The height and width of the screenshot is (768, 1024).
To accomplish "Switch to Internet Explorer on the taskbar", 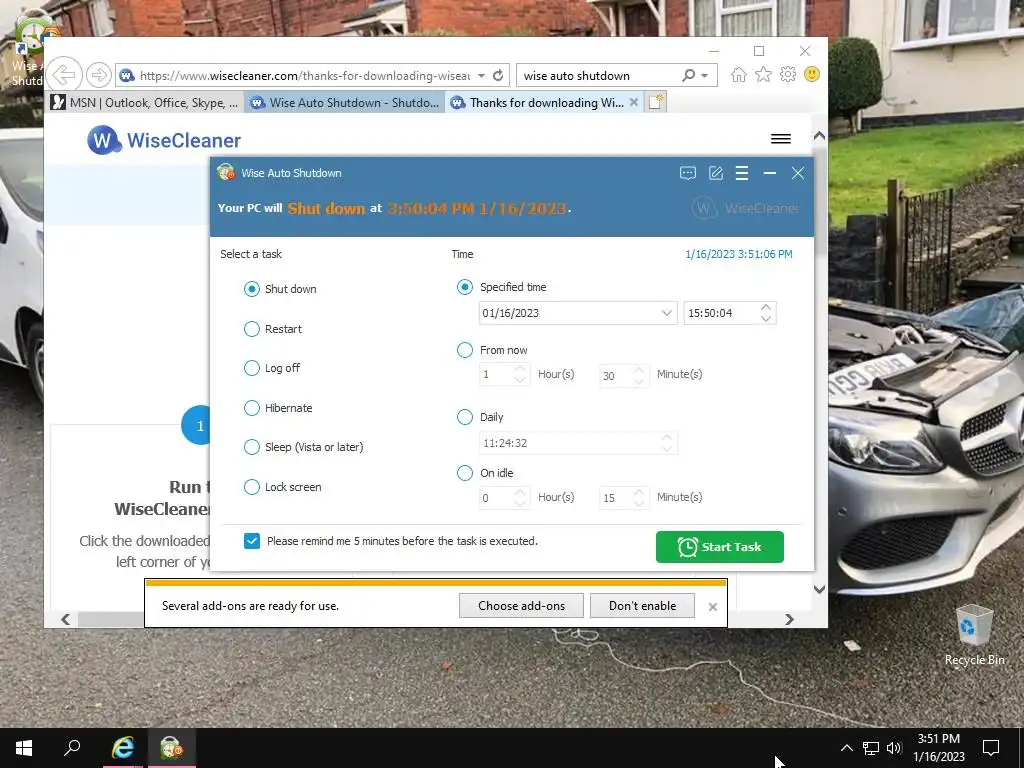I will (x=122, y=748).
